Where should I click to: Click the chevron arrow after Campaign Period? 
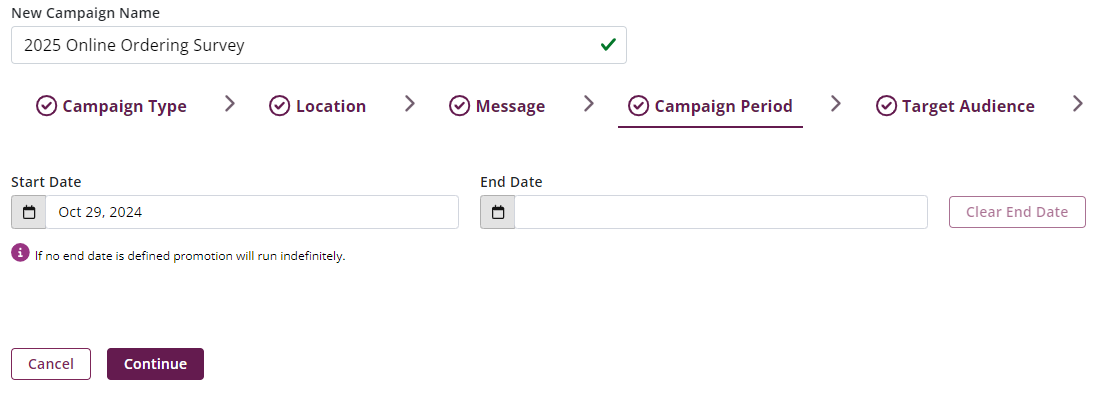pyautogui.click(x=836, y=103)
